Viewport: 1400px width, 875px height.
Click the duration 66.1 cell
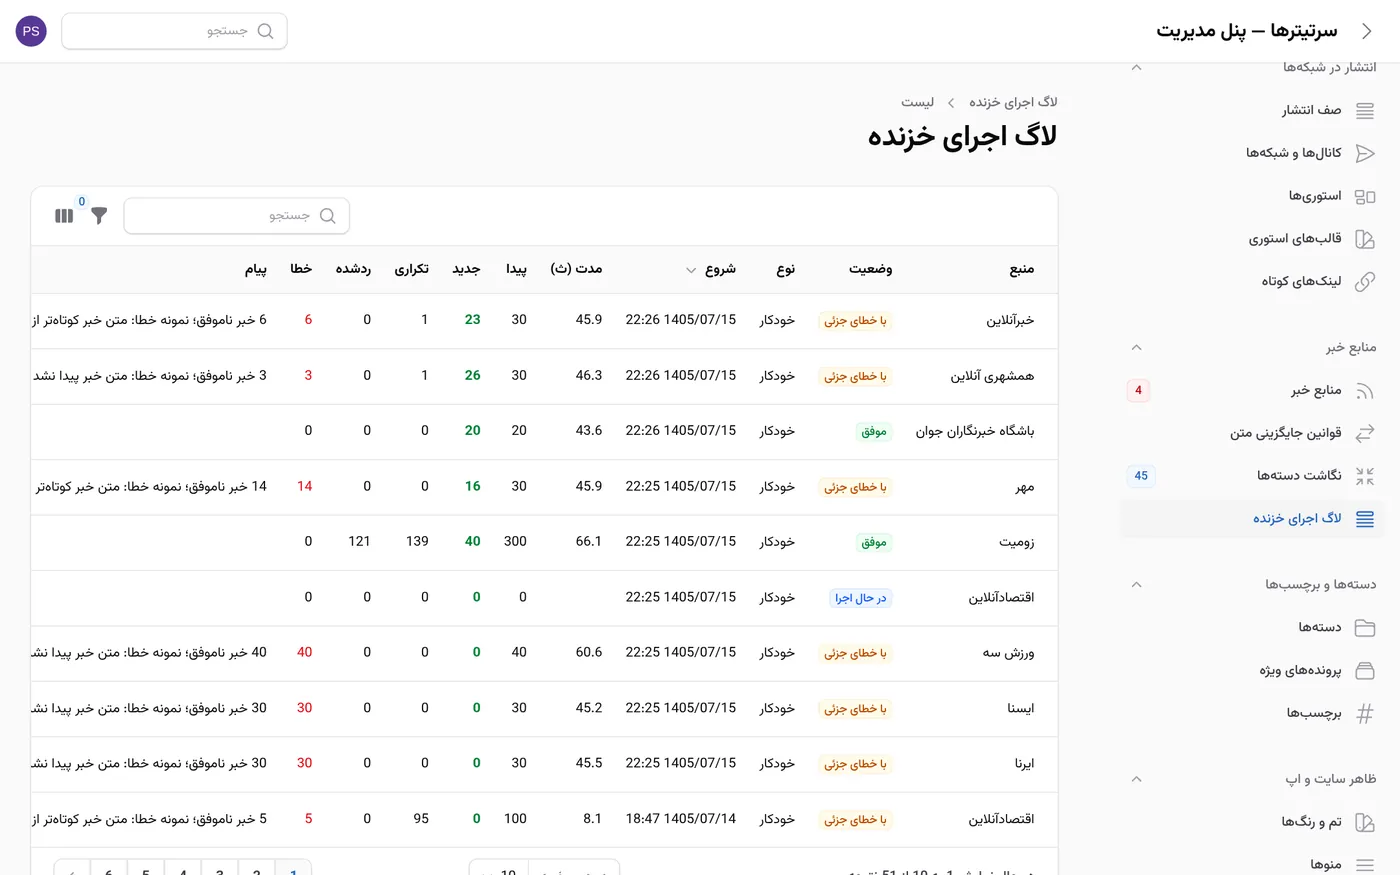pyautogui.click(x=589, y=541)
